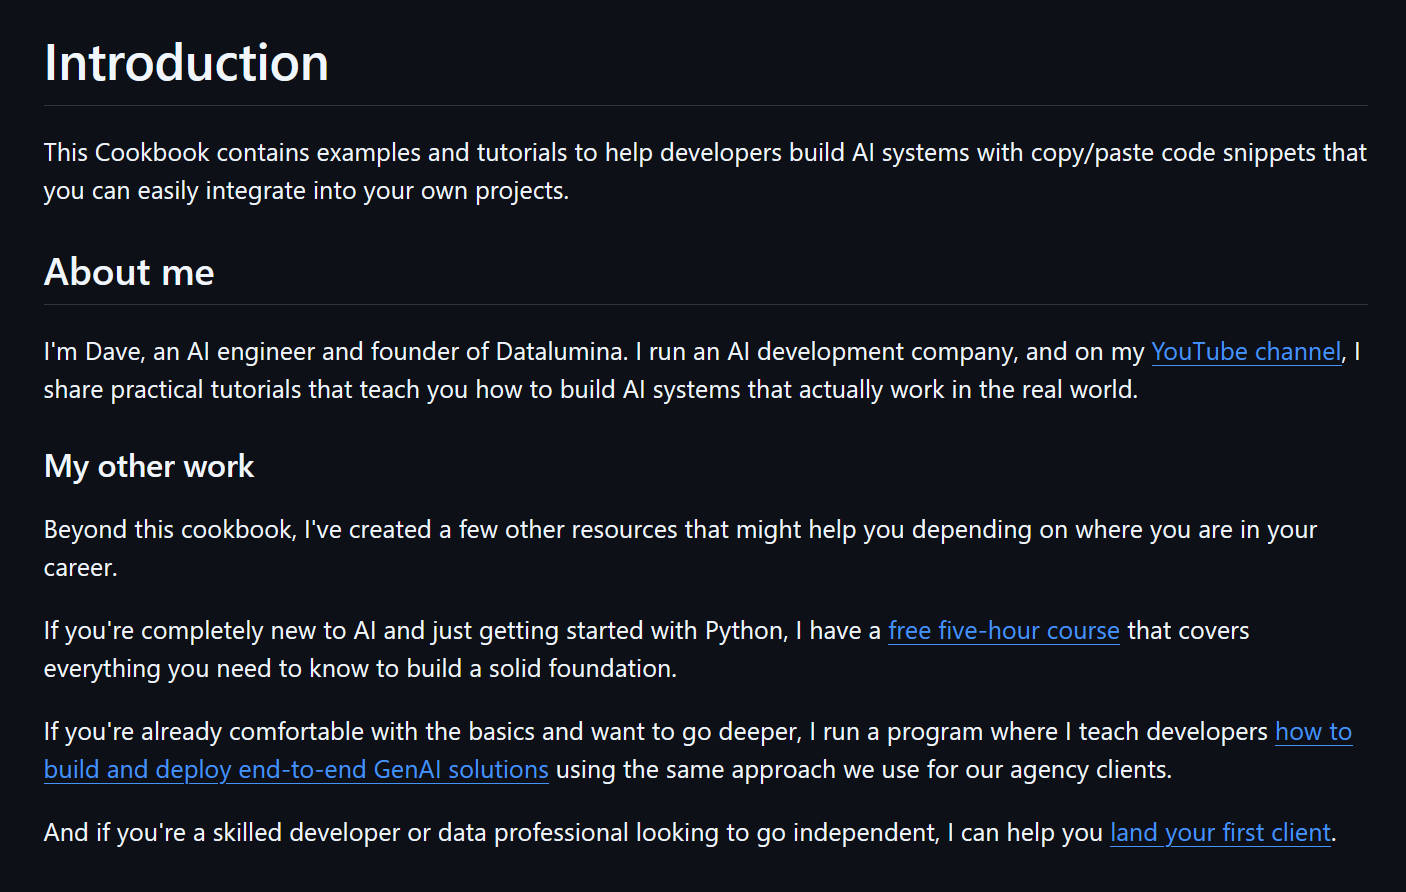Follow the land your first client link
Screen dimensions: 1406x892
[1221, 833]
